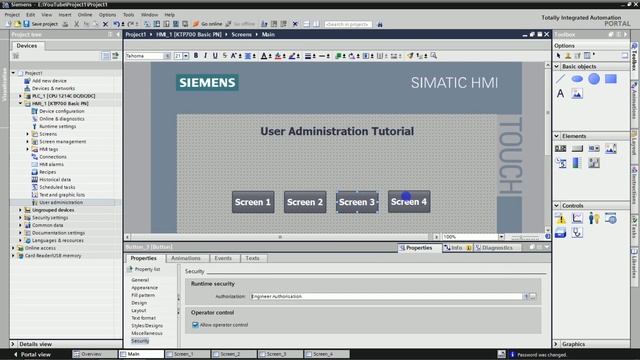
Task: Apply strikethrough formatting
Action: (x=224, y=56)
